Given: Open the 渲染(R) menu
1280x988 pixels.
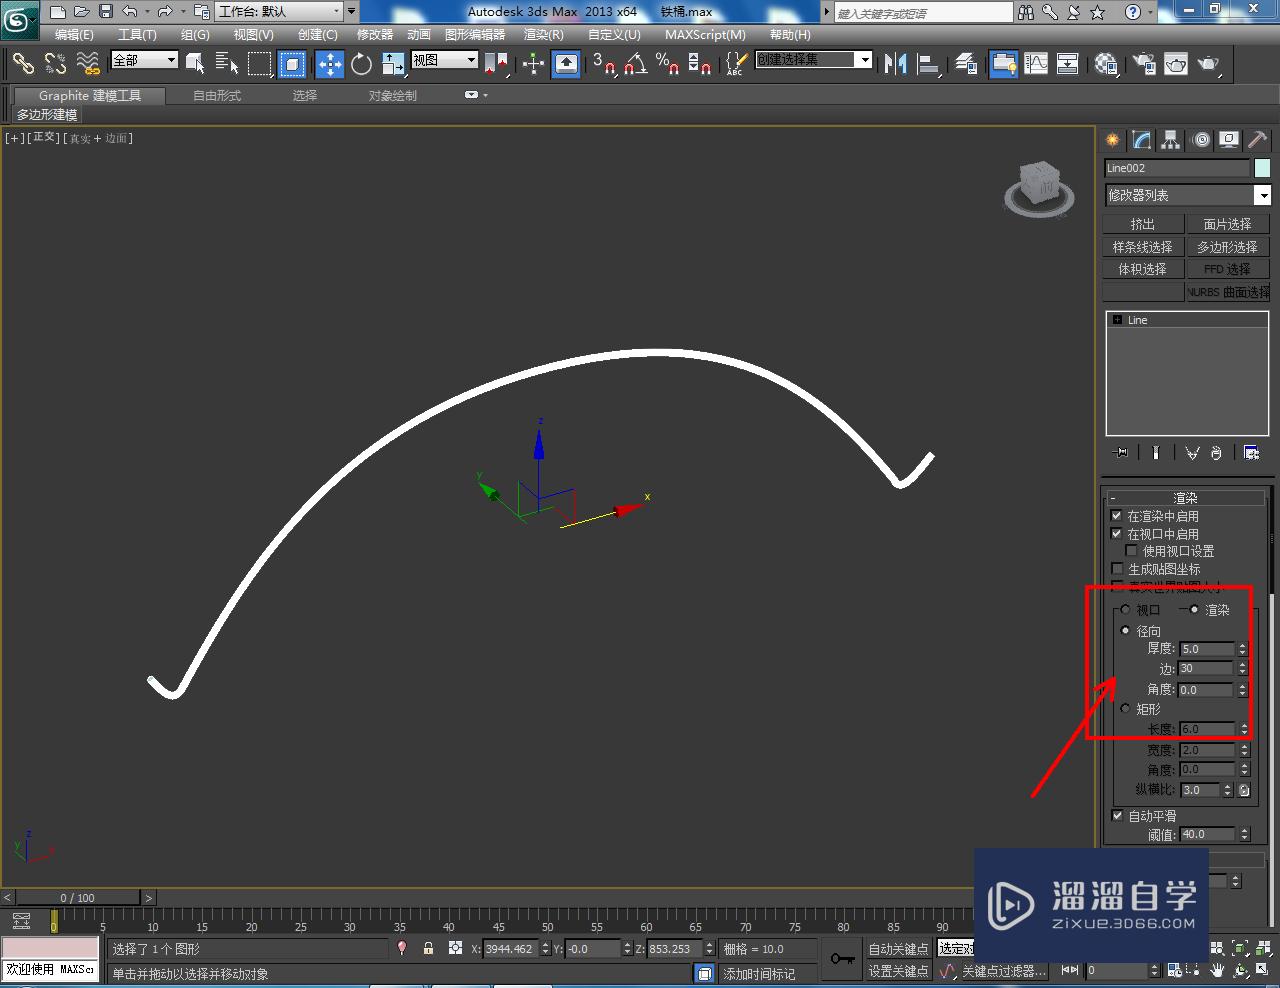Looking at the screenshot, I should tap(544, 35).
